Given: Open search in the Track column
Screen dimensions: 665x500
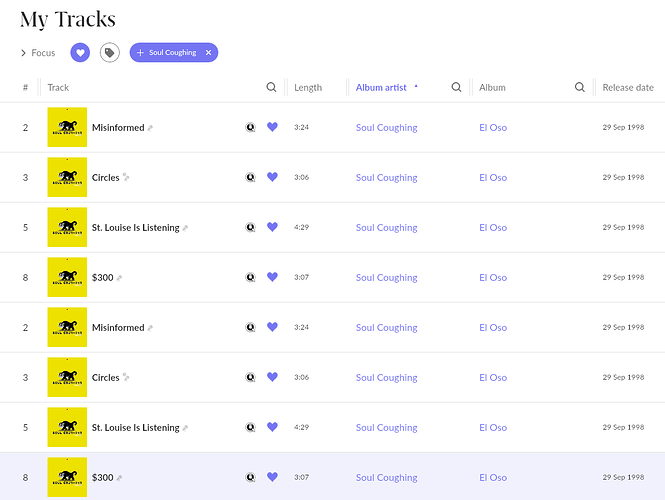Looking at the screenshot, I should click(x=271, y=87).
